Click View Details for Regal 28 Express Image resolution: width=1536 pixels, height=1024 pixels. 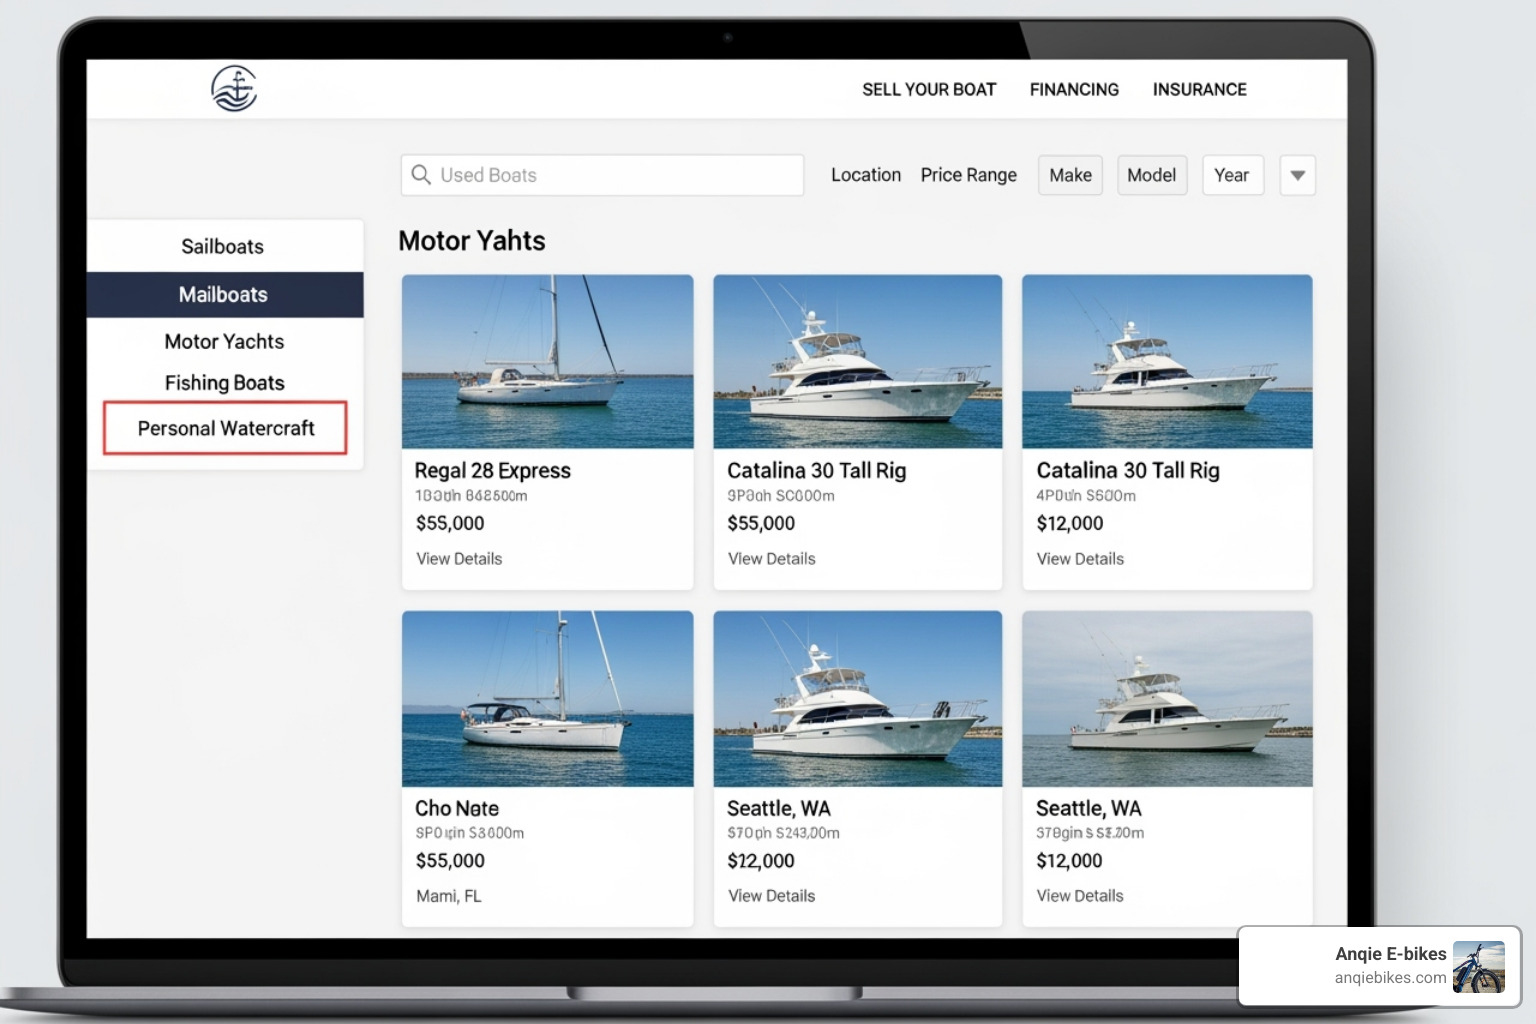pos(459,559)
